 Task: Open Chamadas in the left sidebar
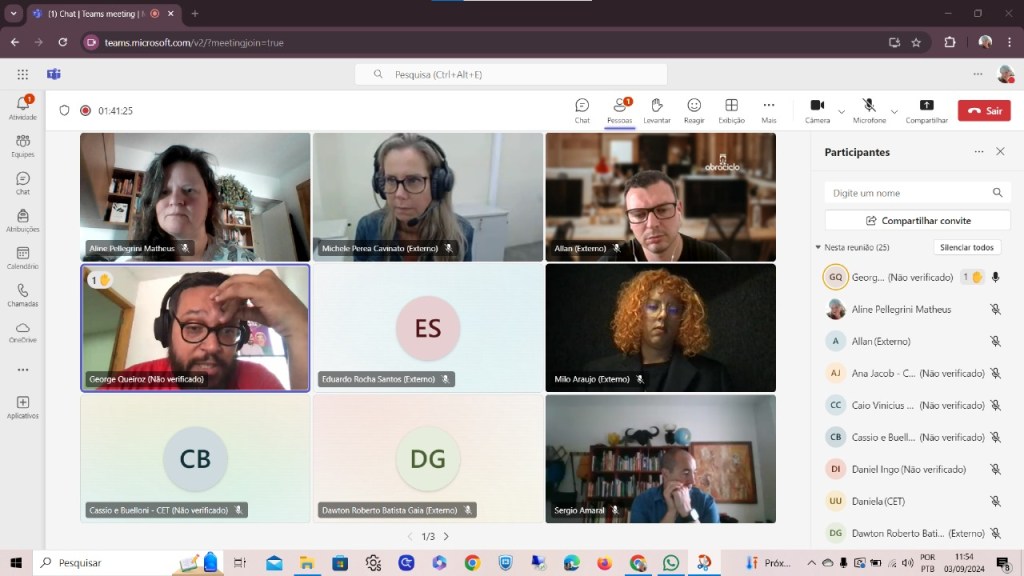coord(22,295)
